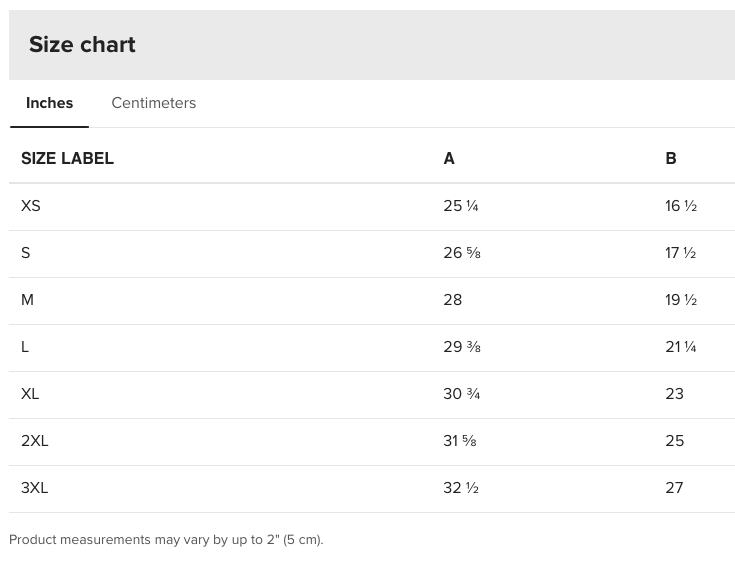Click the product measurements disclaimer text
This screenshot has height=569, width=735.
click(166, 540)
